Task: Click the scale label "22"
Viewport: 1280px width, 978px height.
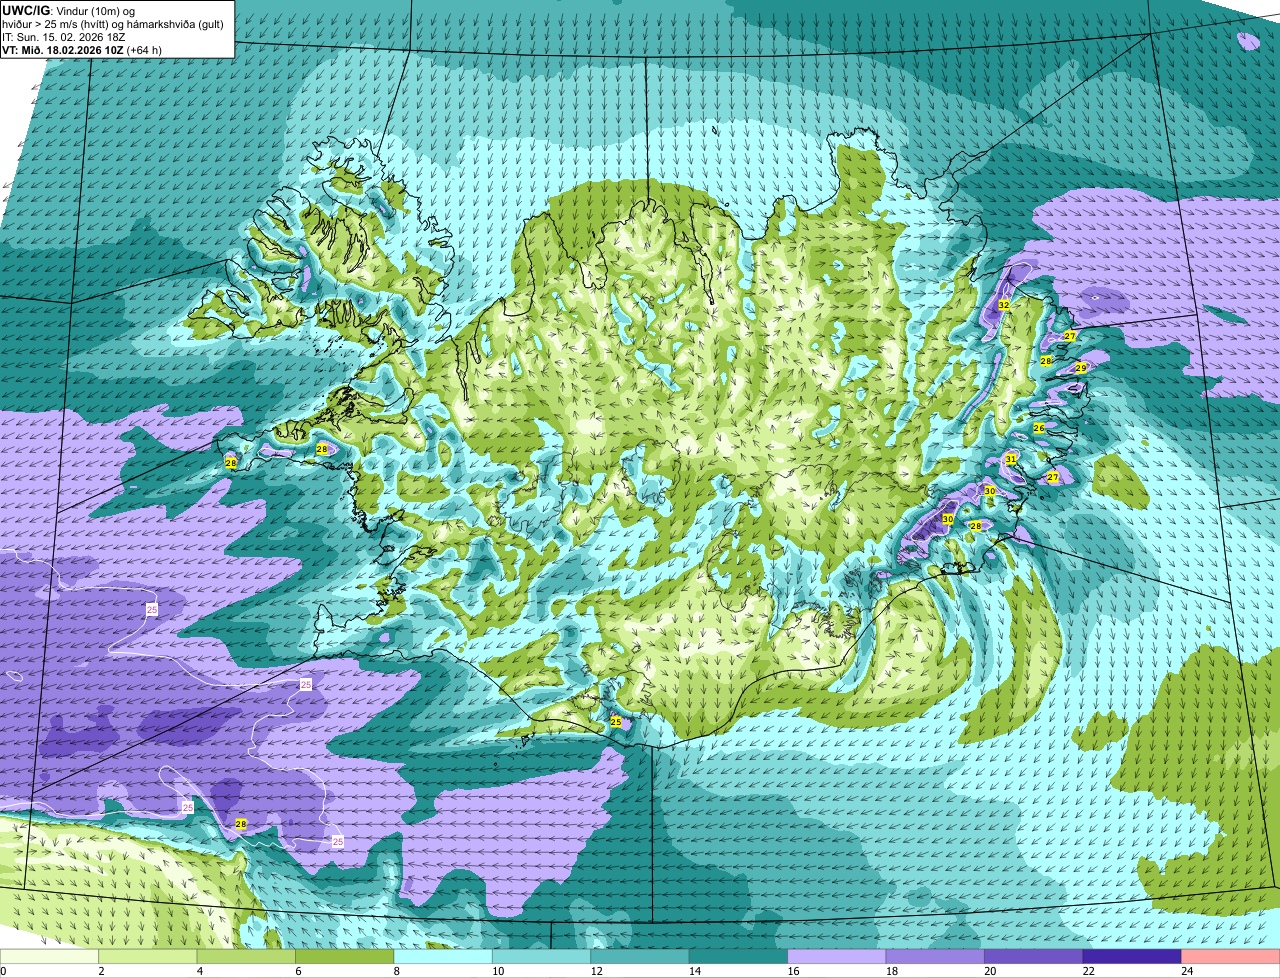Action: point(1088,971)
